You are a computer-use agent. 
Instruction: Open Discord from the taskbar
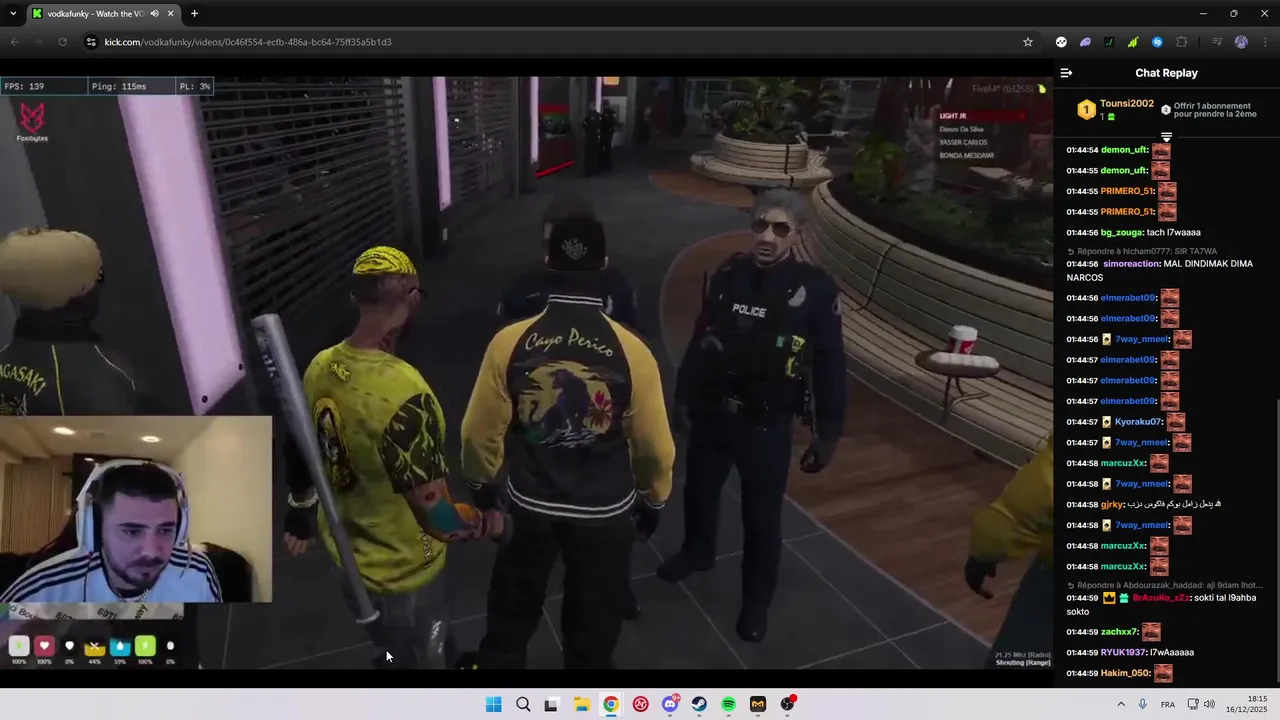pos(670,704)
